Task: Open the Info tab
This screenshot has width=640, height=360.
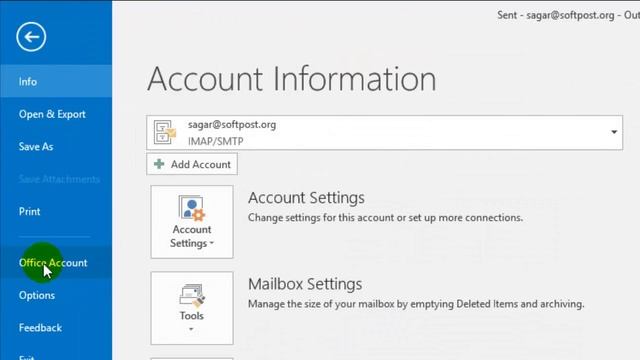Action: tap(56, 82)
